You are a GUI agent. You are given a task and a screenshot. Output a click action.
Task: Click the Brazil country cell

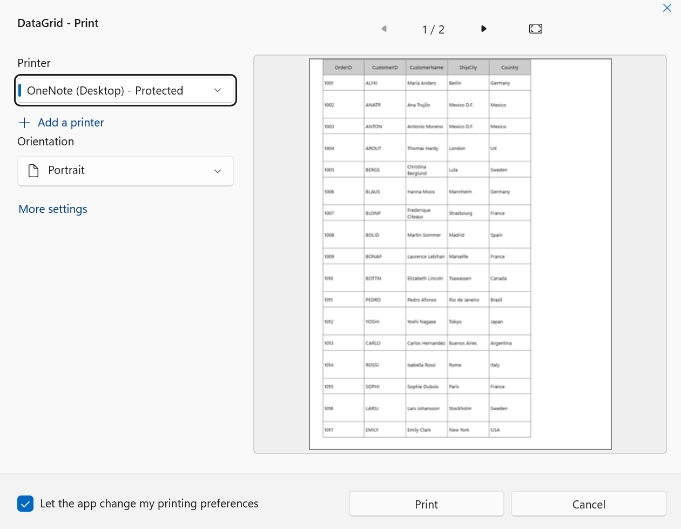509,300
